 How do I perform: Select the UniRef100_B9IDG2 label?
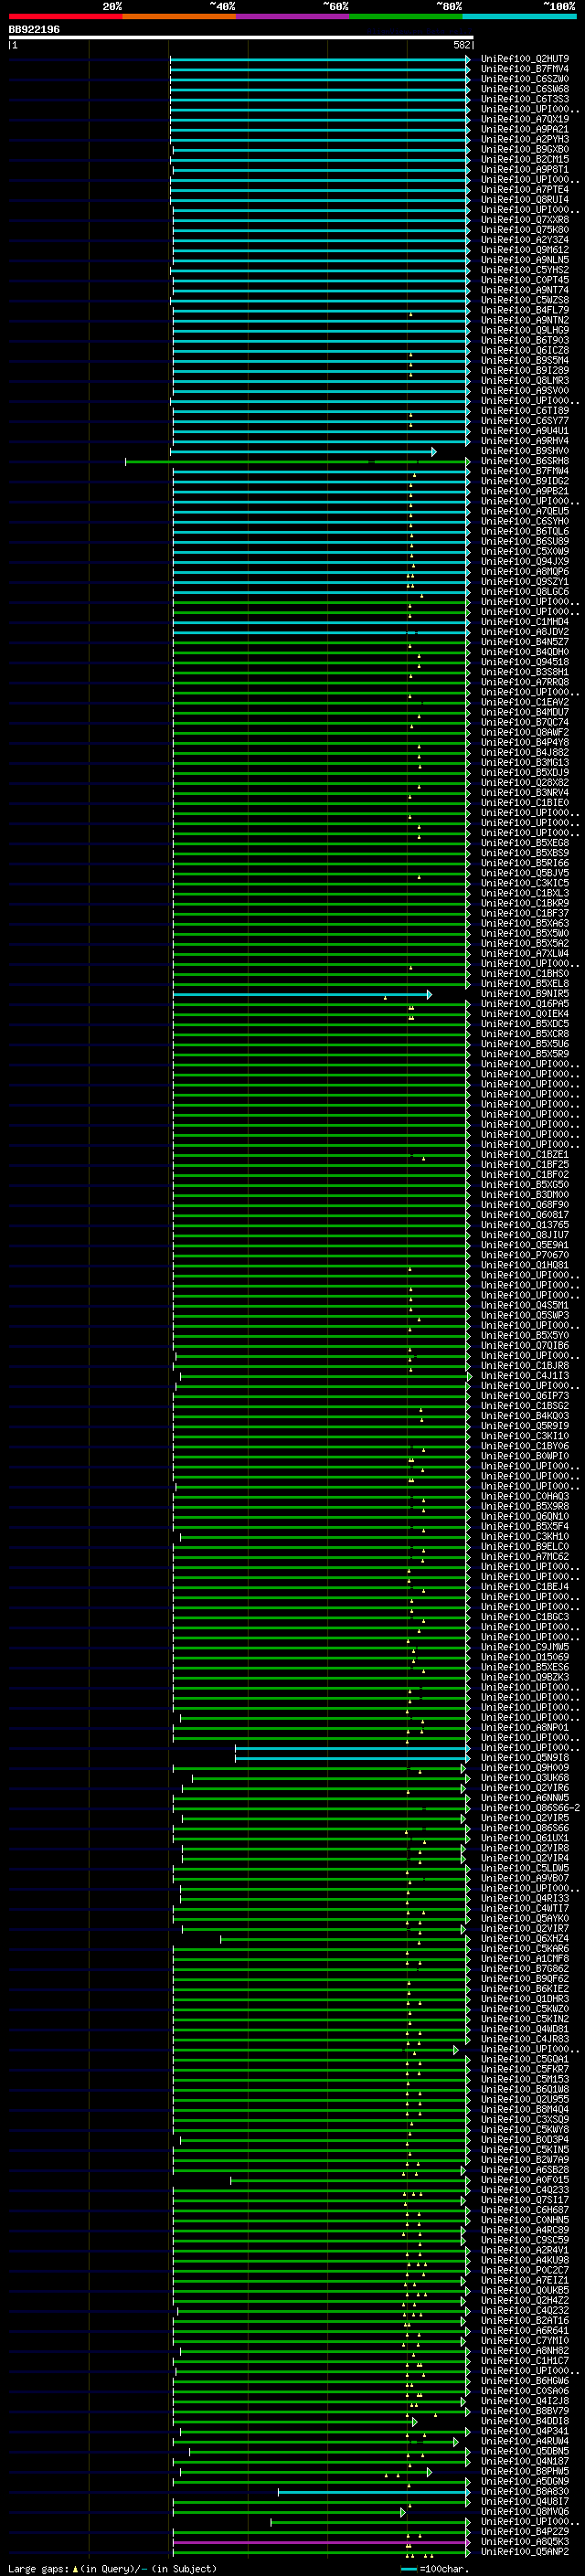(x=525, y=481)
